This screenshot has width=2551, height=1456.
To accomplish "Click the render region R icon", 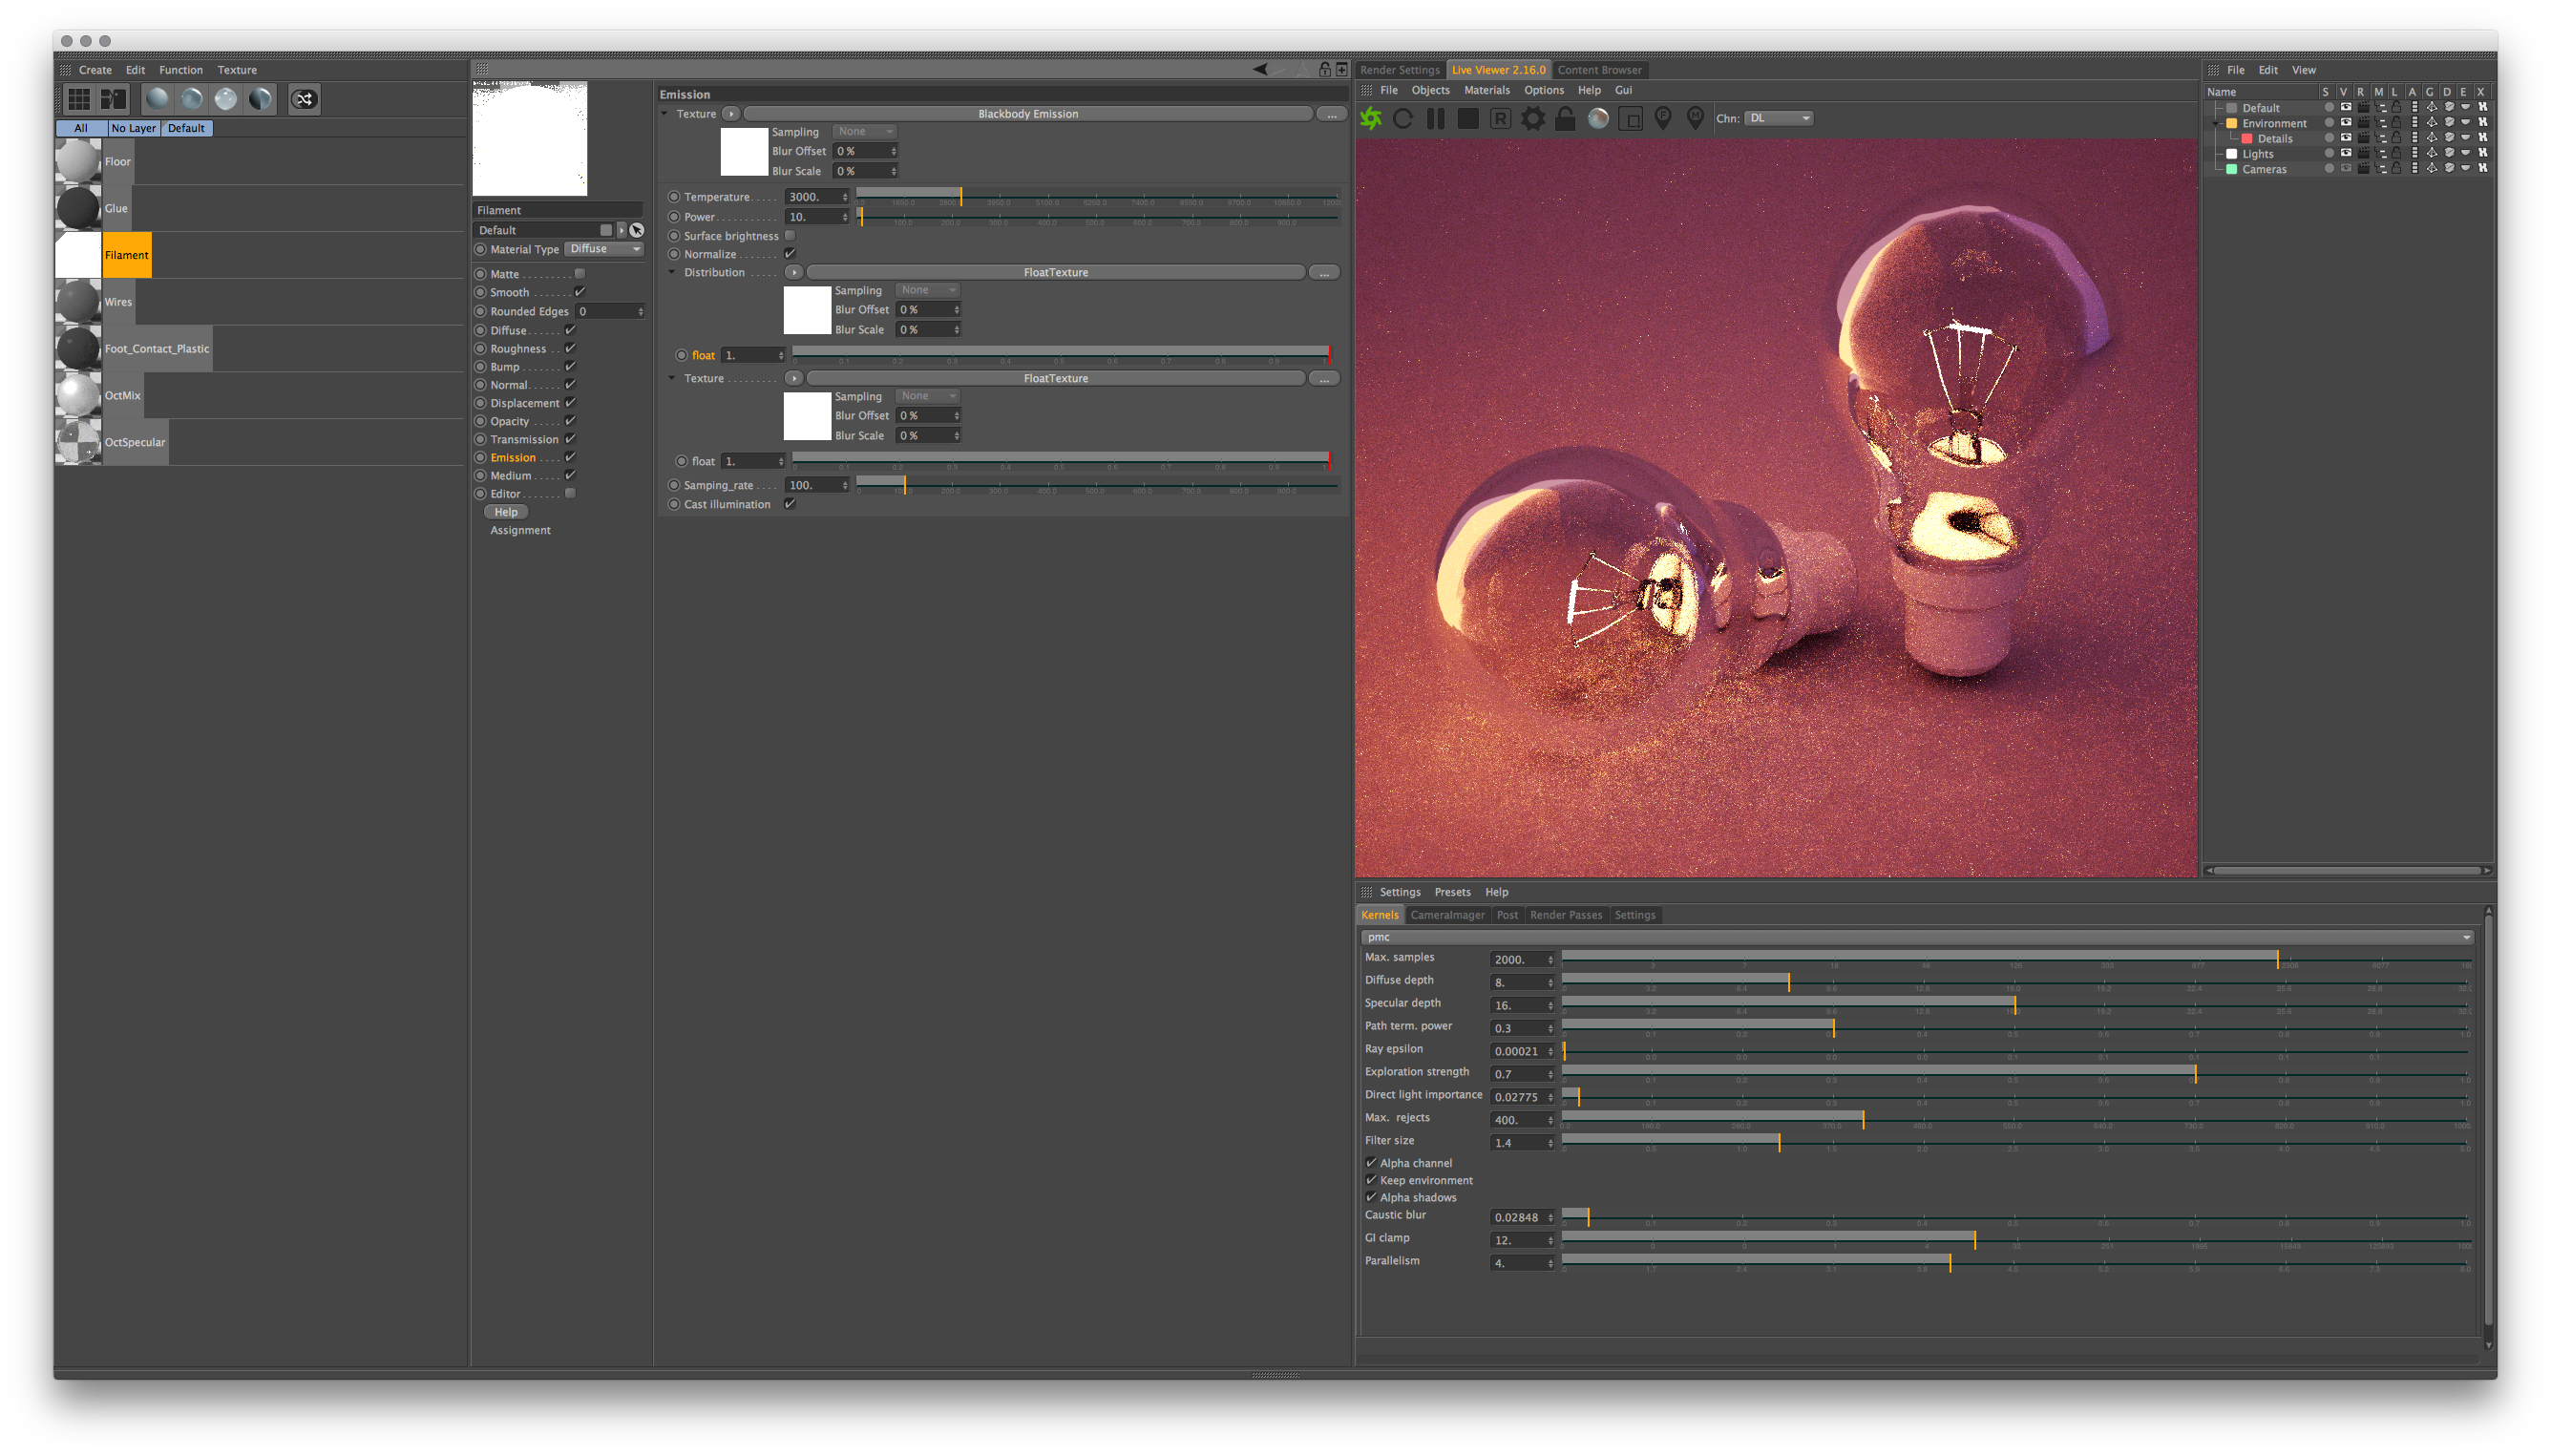I will [1500, 119].
